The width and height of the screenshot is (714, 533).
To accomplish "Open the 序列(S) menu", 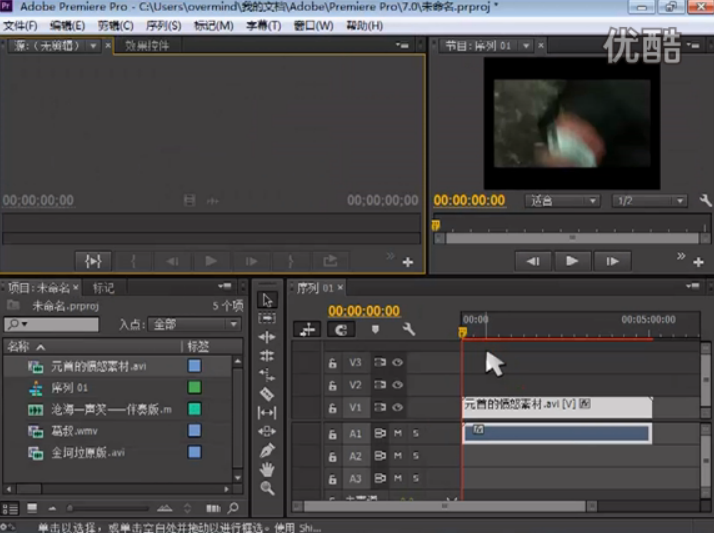I will (163, 26).
